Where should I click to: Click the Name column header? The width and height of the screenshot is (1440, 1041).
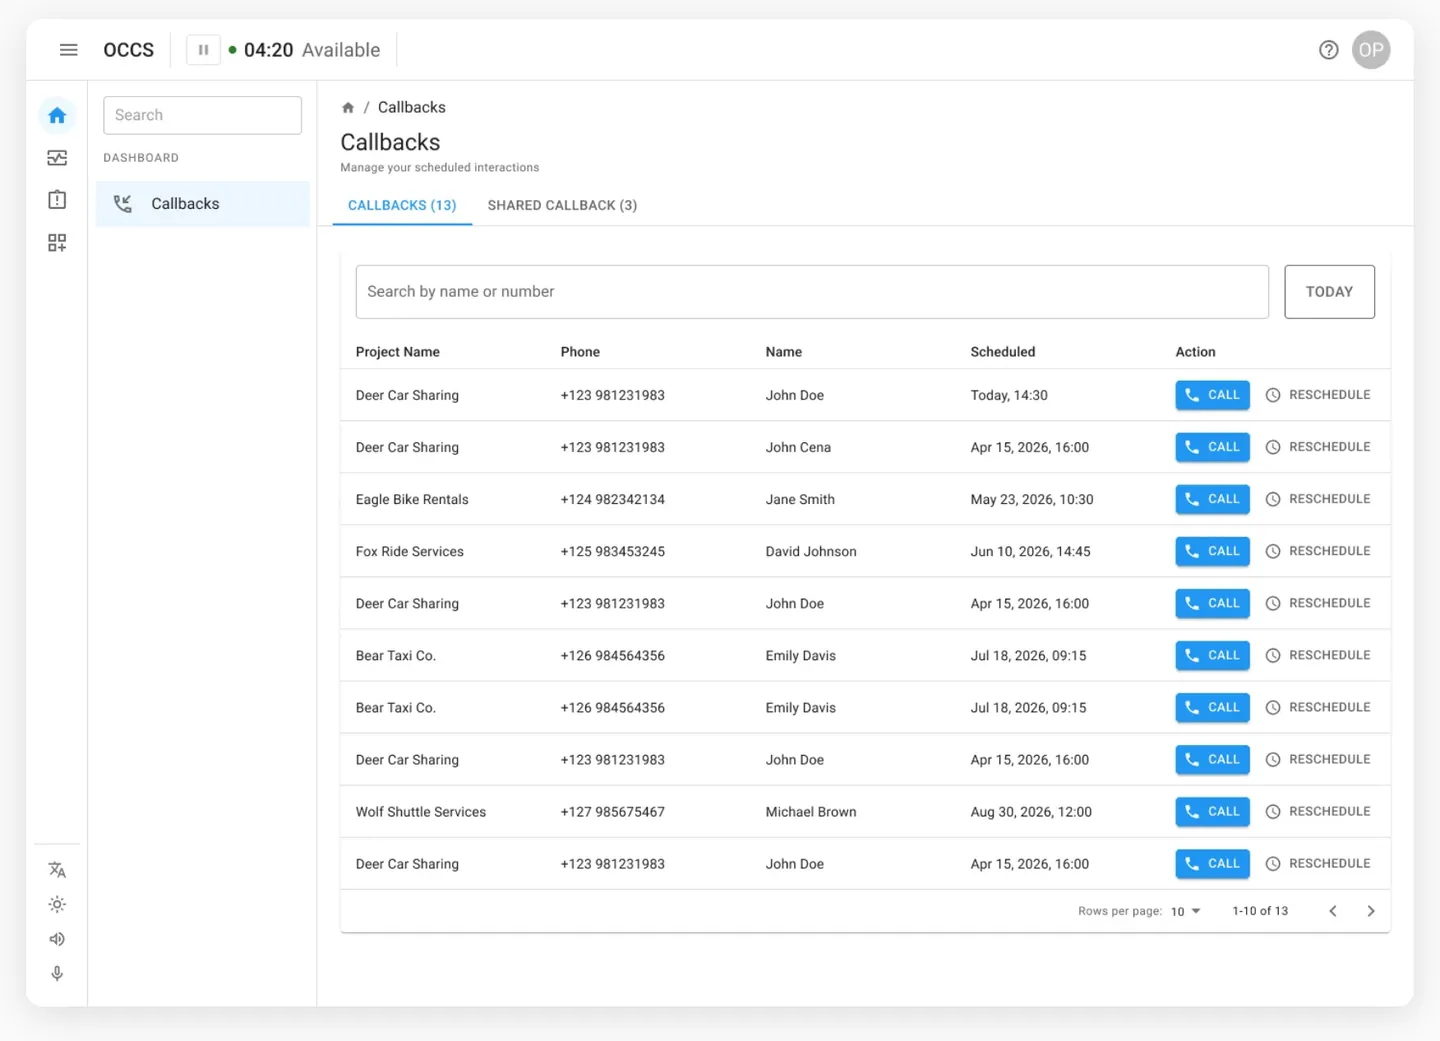[x=784, y=352]
